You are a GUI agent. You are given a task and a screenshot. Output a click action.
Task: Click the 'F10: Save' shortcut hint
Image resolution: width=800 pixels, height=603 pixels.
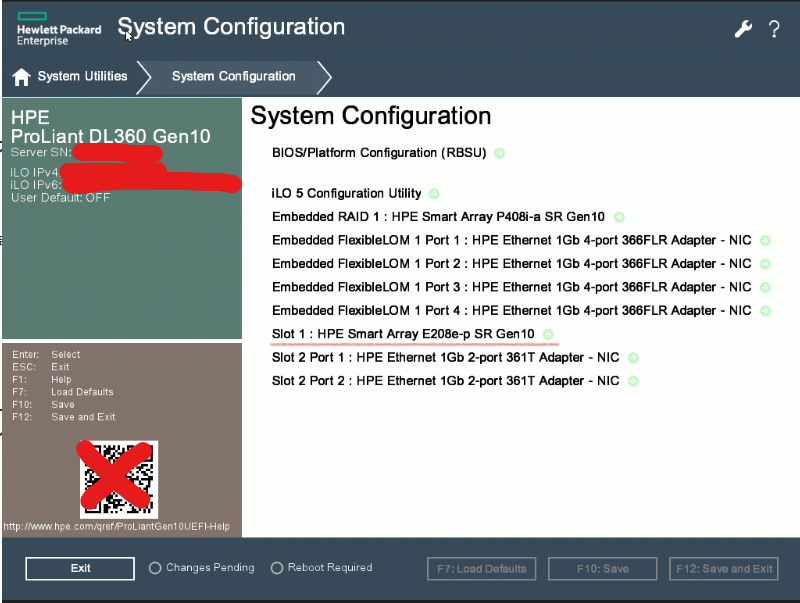click(43, 405)
